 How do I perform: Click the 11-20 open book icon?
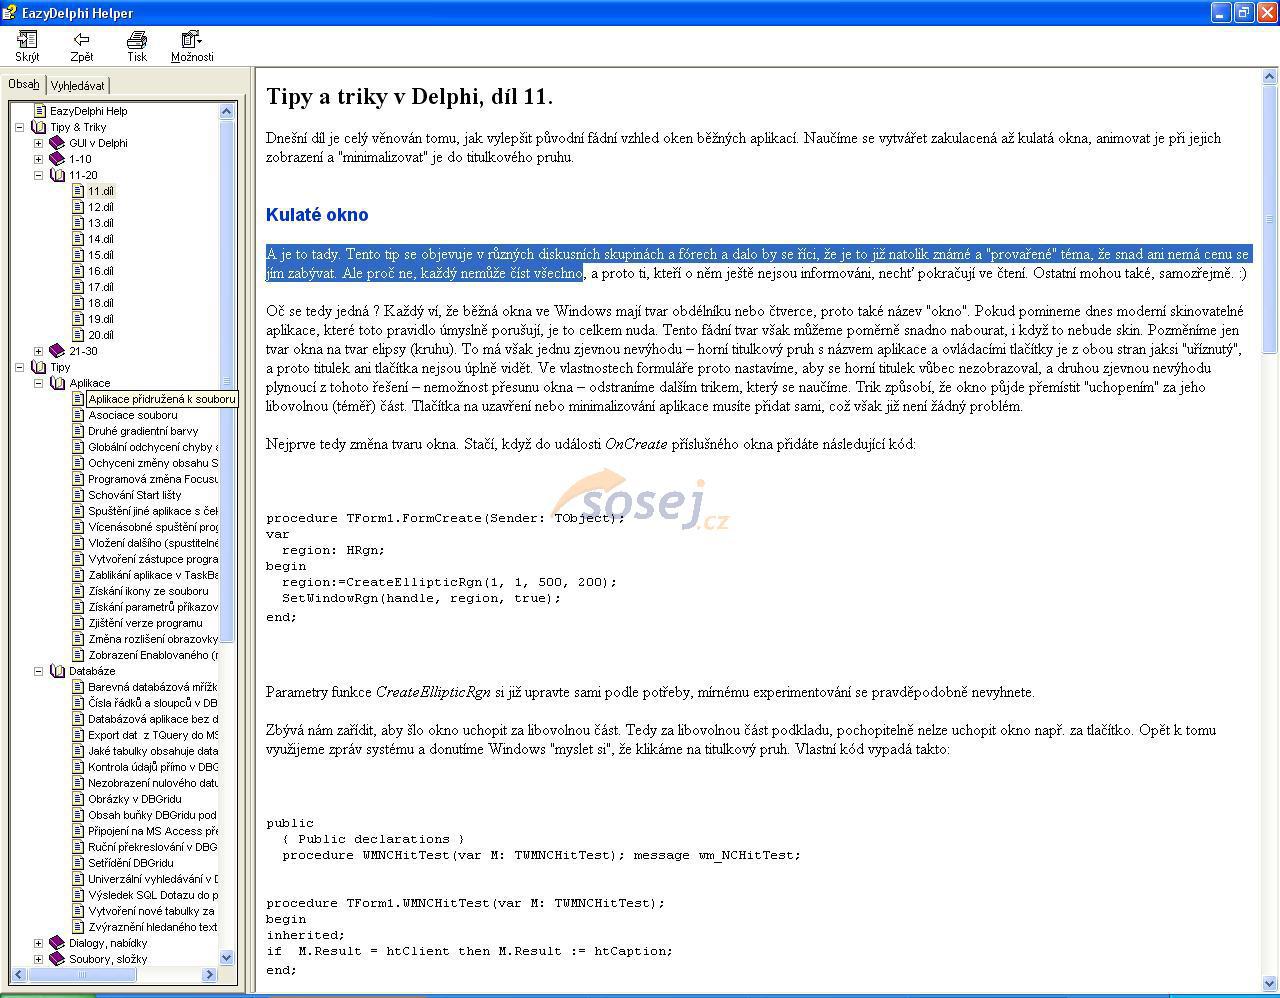[57, 175]
